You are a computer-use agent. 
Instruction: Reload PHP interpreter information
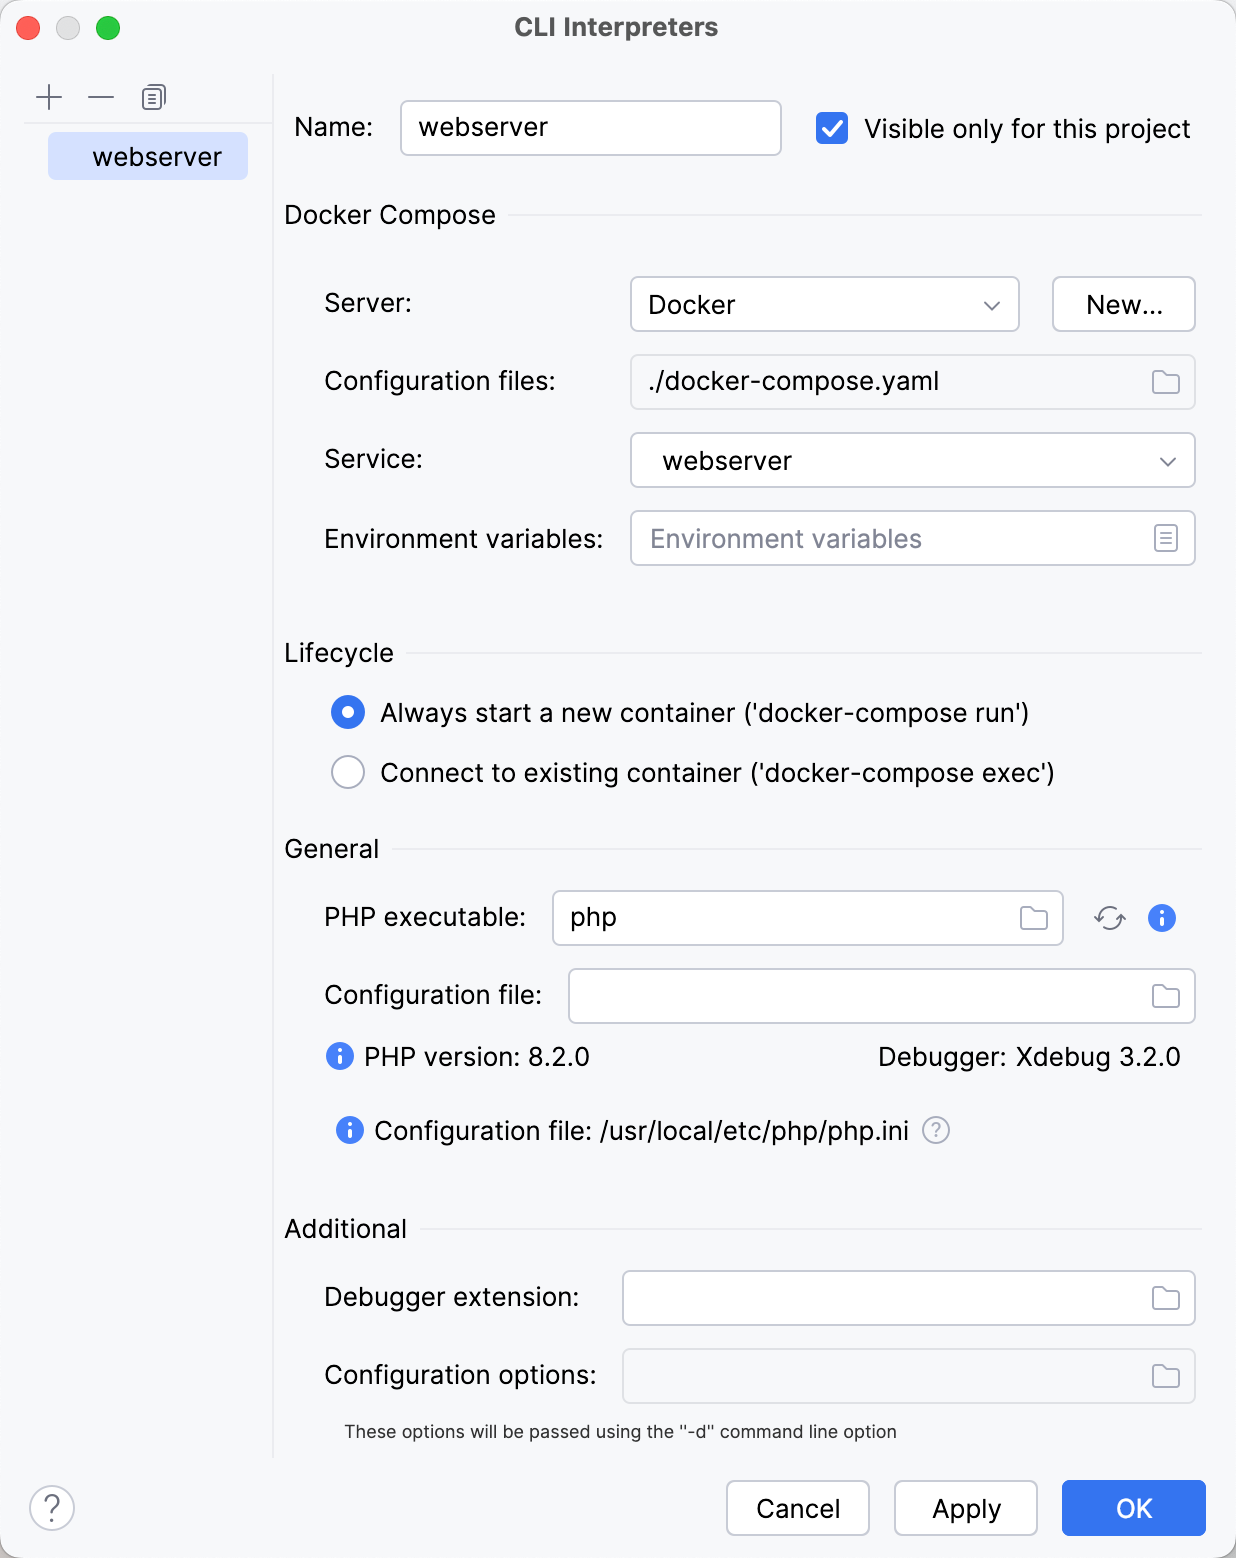1109,917
